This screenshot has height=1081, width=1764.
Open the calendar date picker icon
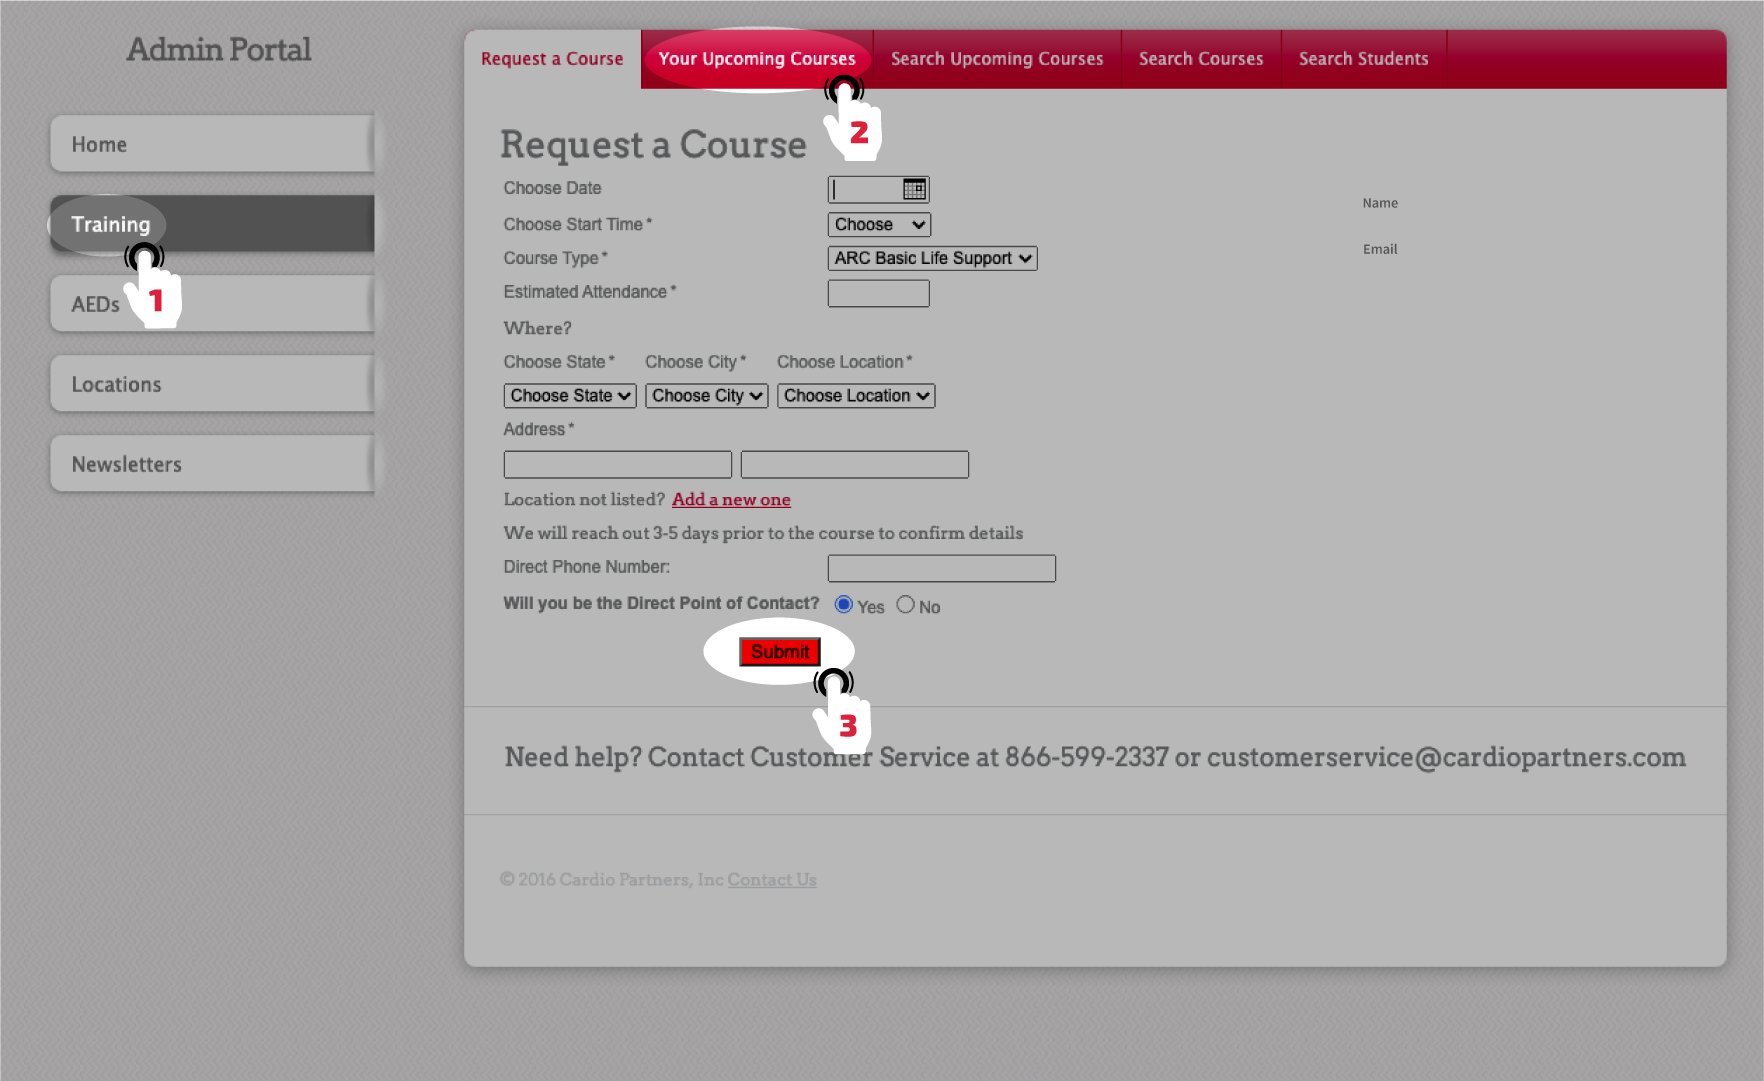[914, 189]
